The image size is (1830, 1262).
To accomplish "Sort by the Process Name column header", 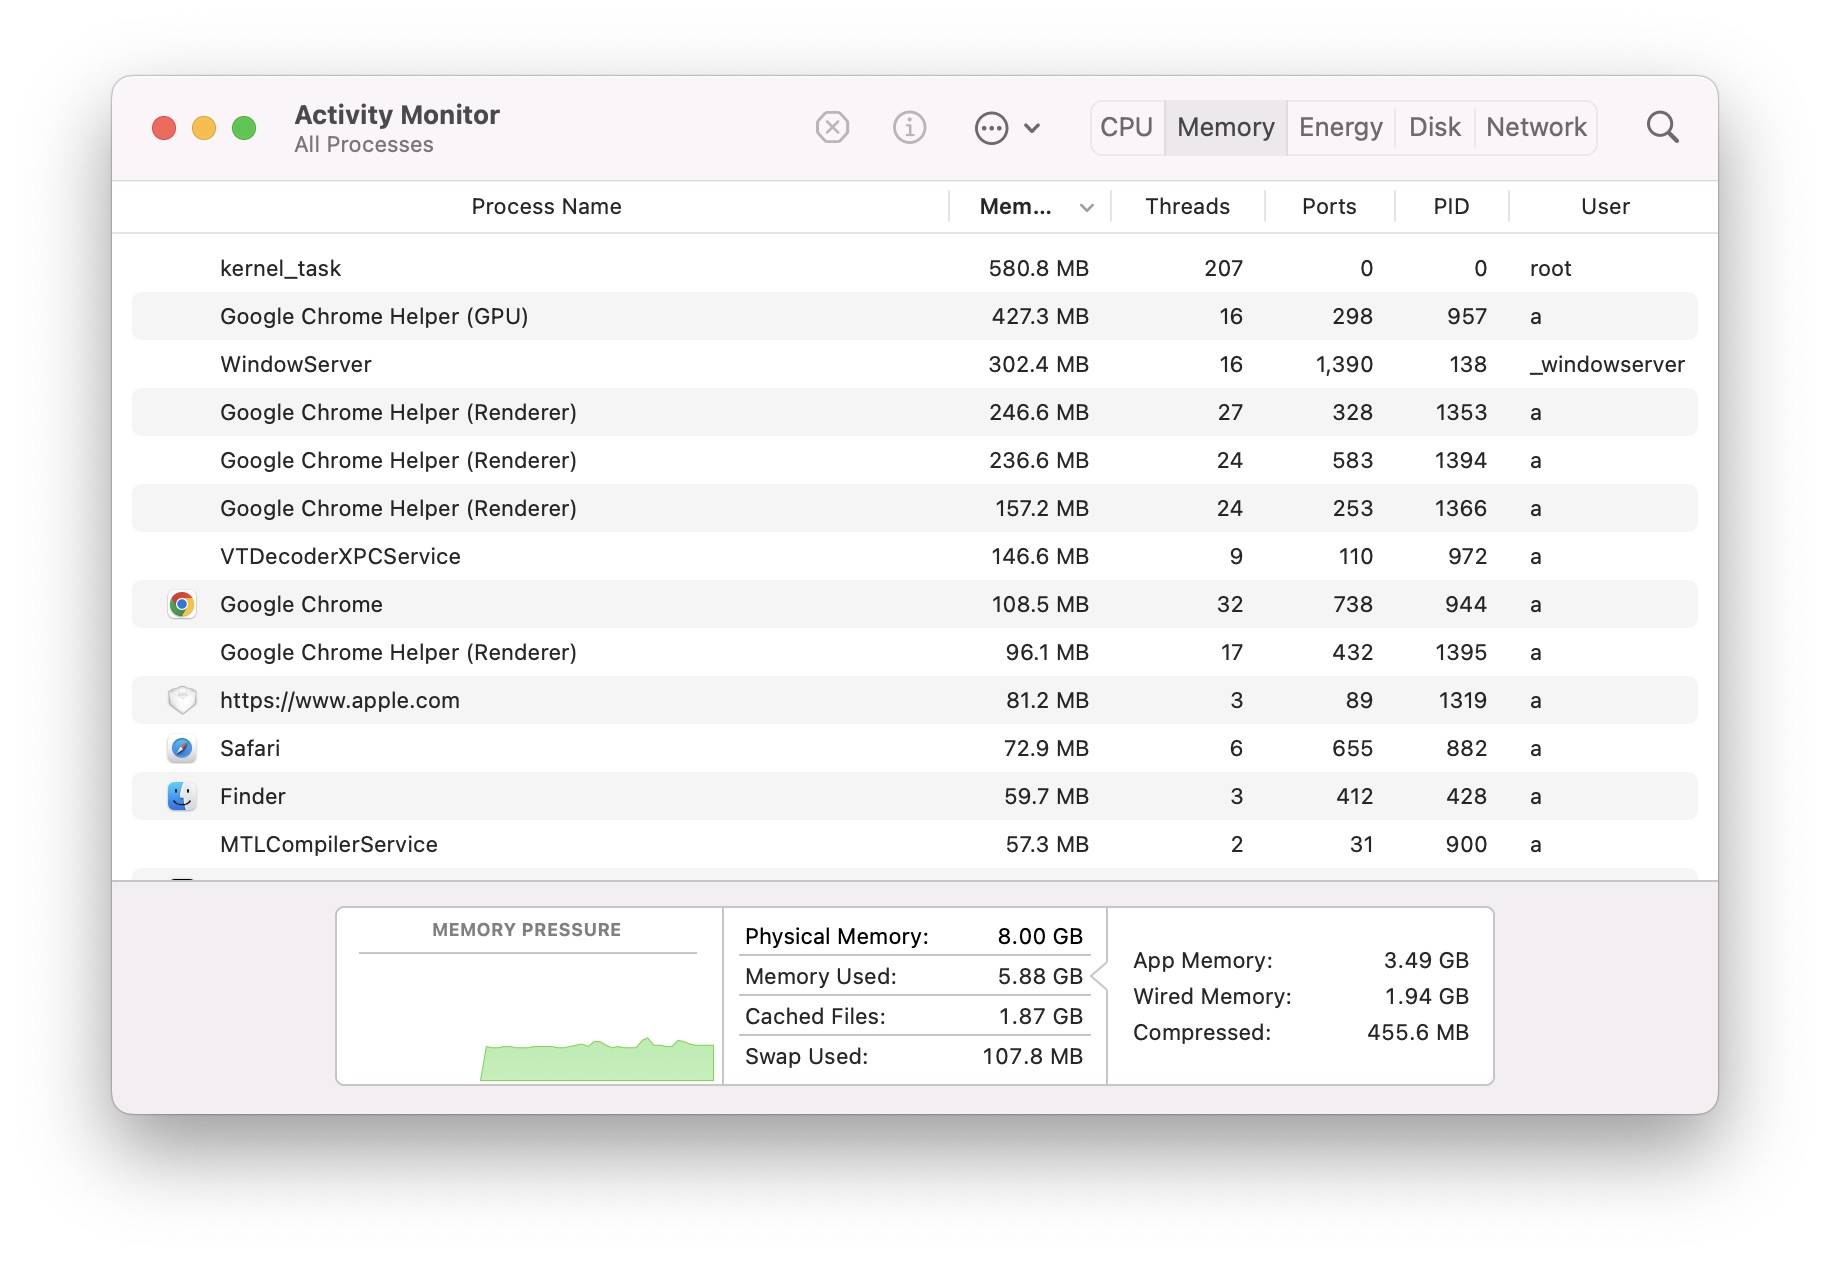I will click(x=546, y=207).
